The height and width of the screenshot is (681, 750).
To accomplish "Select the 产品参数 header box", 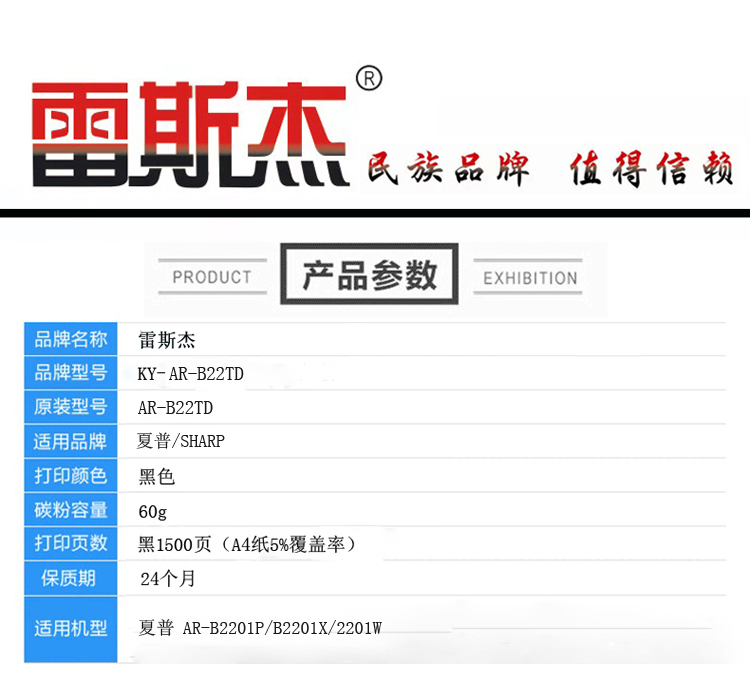I will 369,274.
